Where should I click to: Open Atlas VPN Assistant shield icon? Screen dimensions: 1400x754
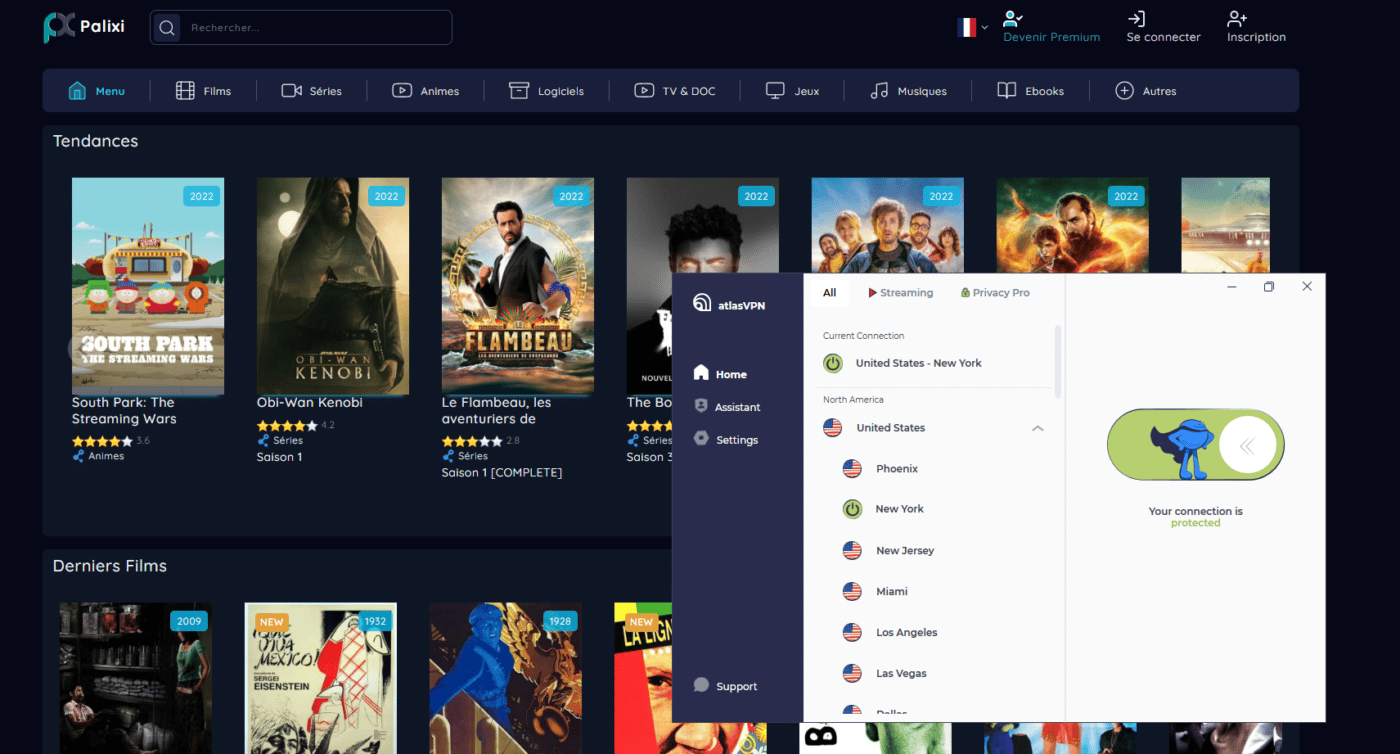click(x=701, y=407)
